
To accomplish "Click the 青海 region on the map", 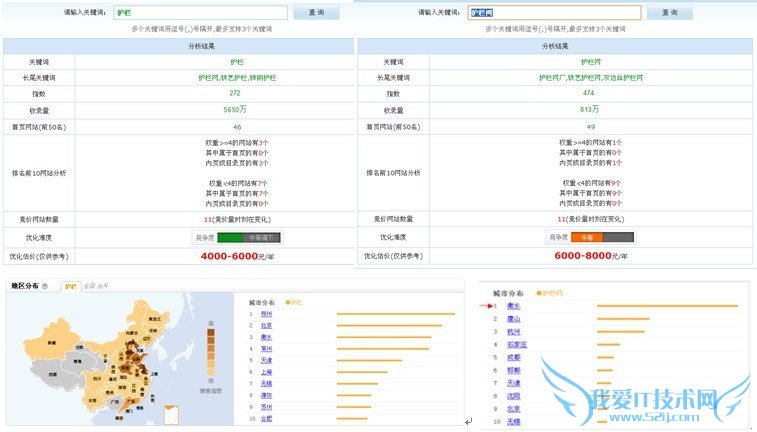I will click(79, 360).
